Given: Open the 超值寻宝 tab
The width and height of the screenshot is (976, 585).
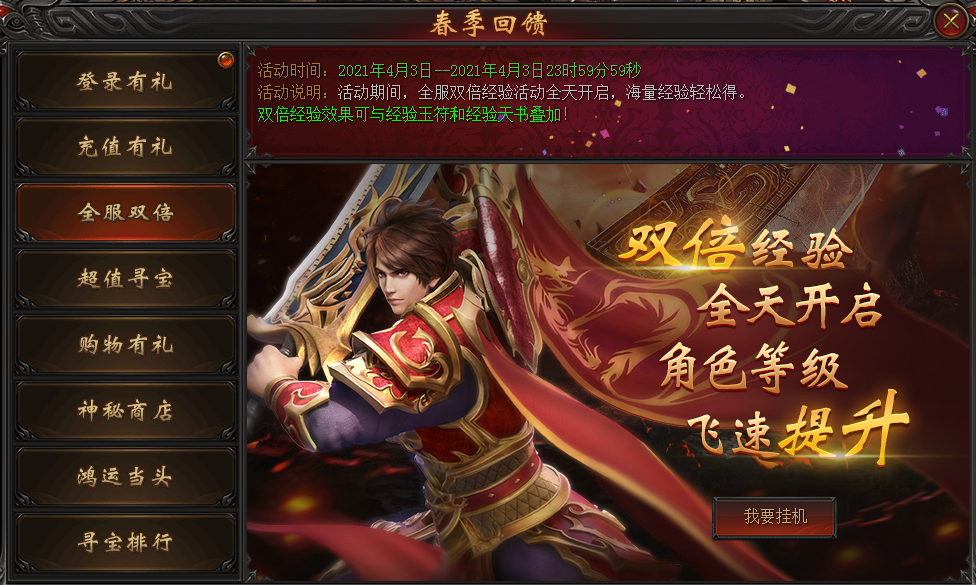Looking at the screenshot, I should click(125, 279).
